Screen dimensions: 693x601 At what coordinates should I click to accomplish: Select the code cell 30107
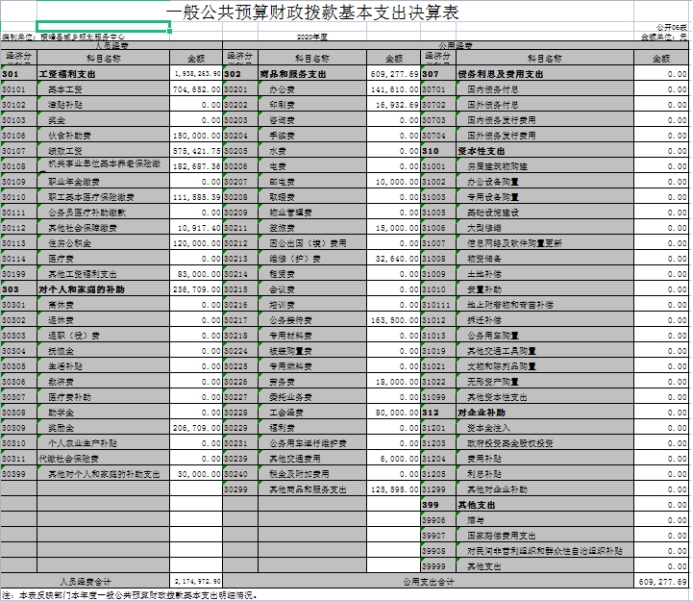(18, 149)
